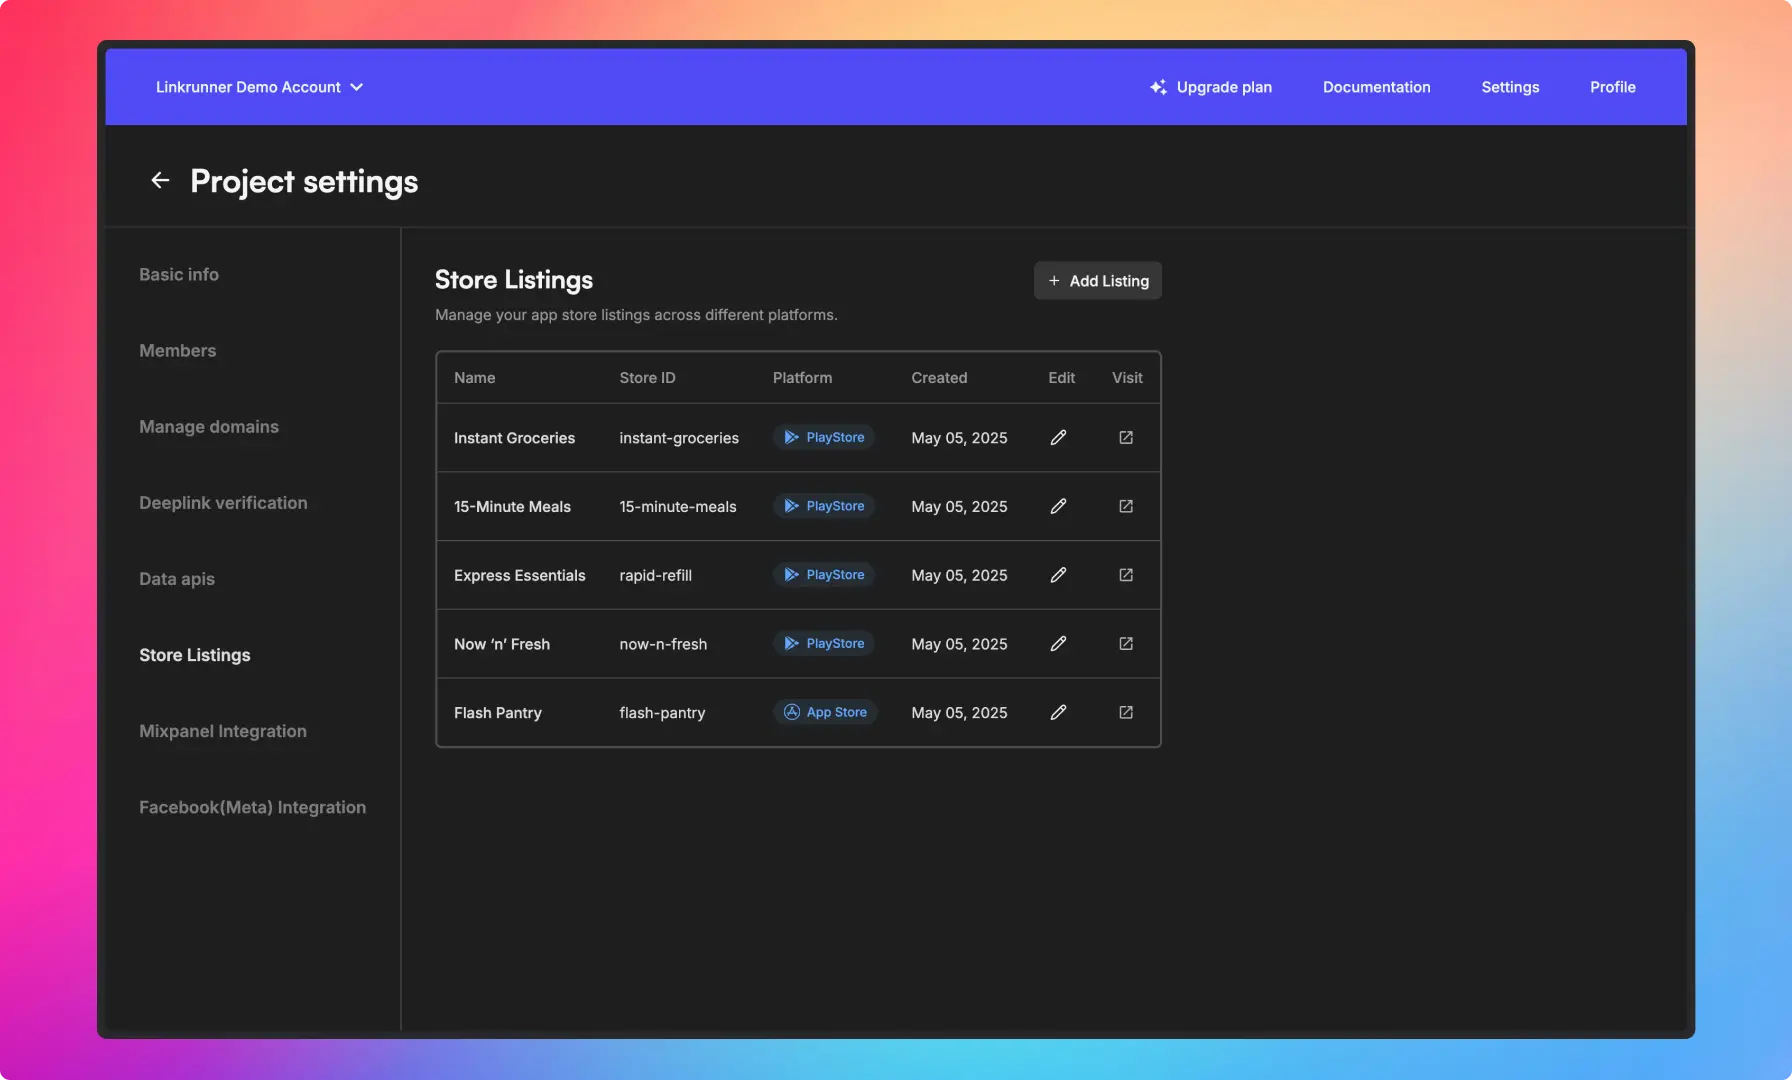Open Deeplink verification settings
Screen dimensions: 1792x1080
click(223, 502)
